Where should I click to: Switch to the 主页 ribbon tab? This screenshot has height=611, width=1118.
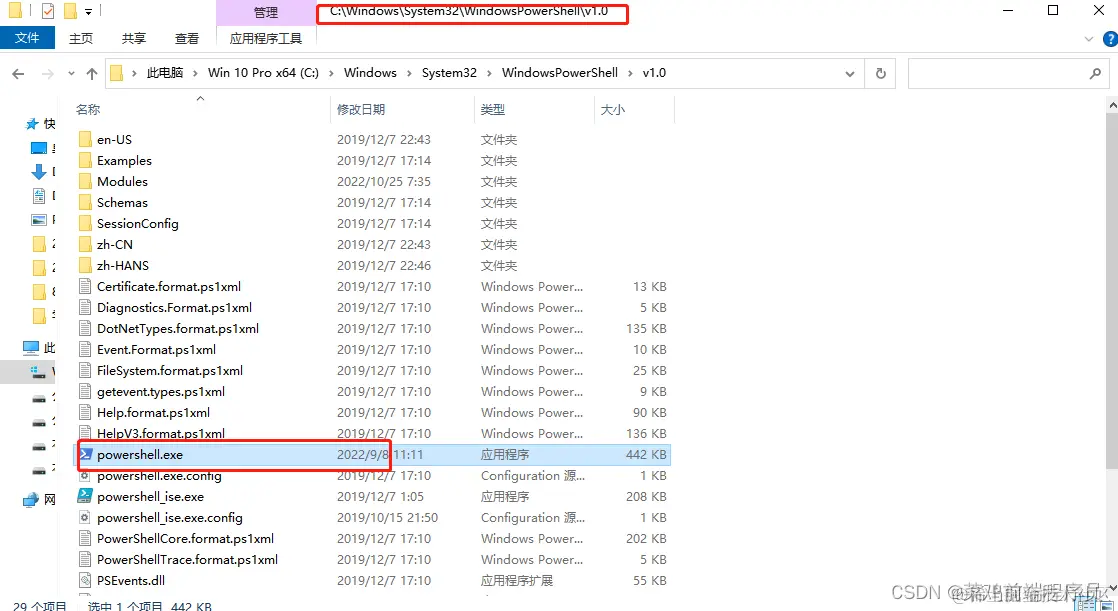[81, 38]
